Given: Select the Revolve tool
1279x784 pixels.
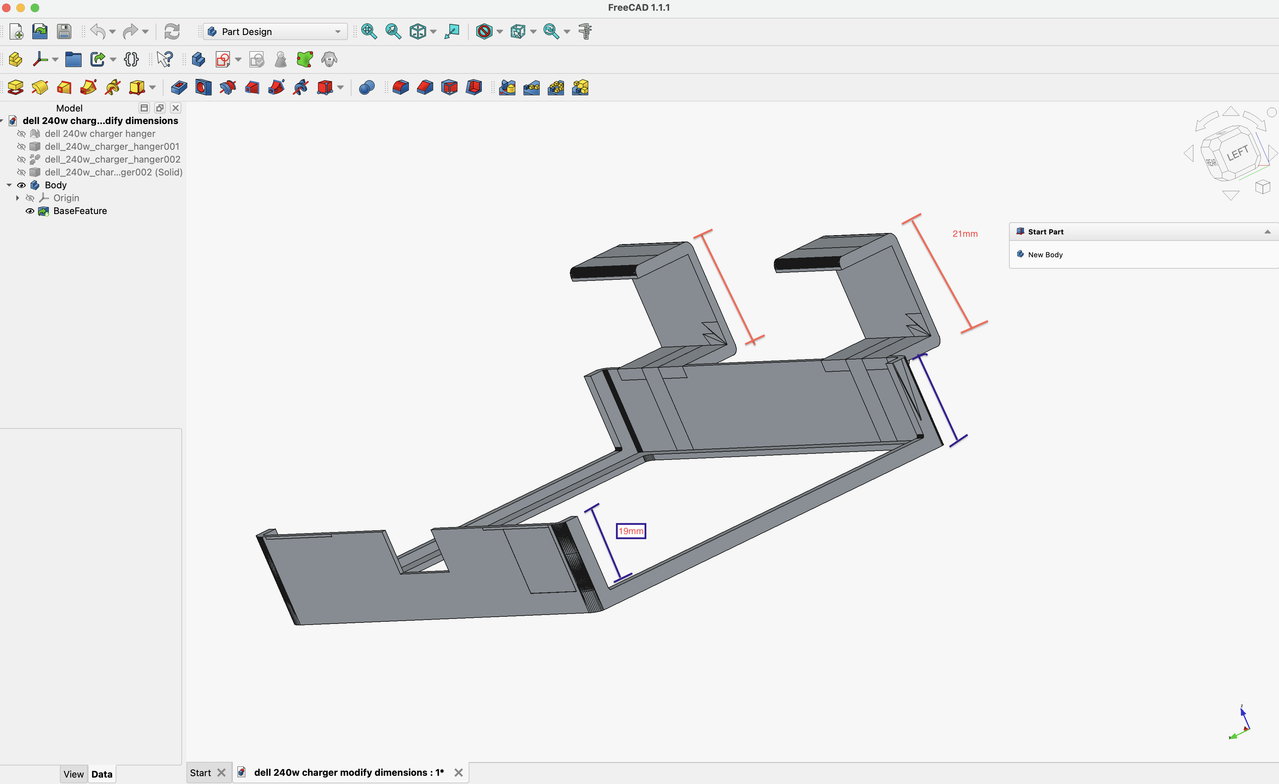Looking at the screenshot, I should [40, 88].
